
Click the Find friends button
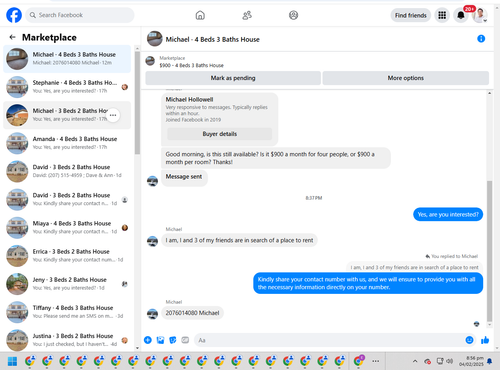(x=411, y=15)
